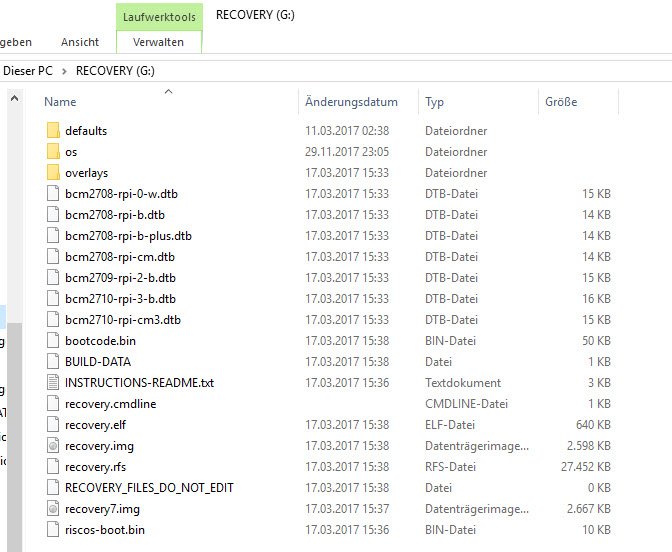Click the RECOVERY_FILES_DO_NOT_EDIT file icon

53,487
